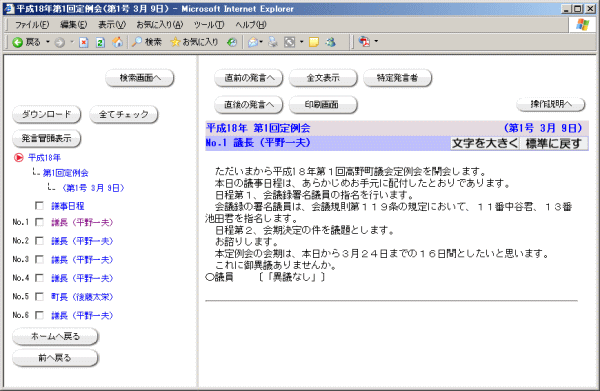Viewport: 600px width, 391px height.
Task: Click 文字を大きく to enlarge text
Action: click(x=485, y=143)
